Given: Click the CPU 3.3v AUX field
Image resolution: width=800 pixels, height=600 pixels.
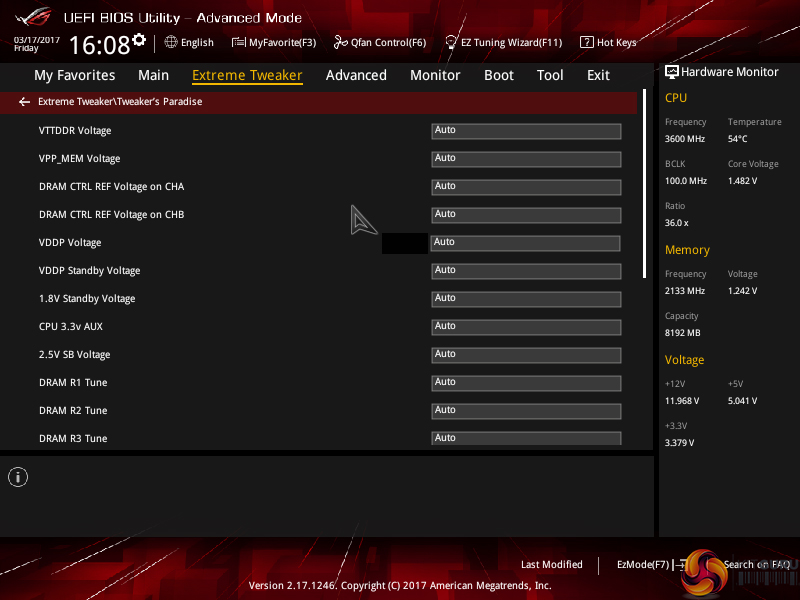Looking at the screenshot, I should (x=526, y=327).
